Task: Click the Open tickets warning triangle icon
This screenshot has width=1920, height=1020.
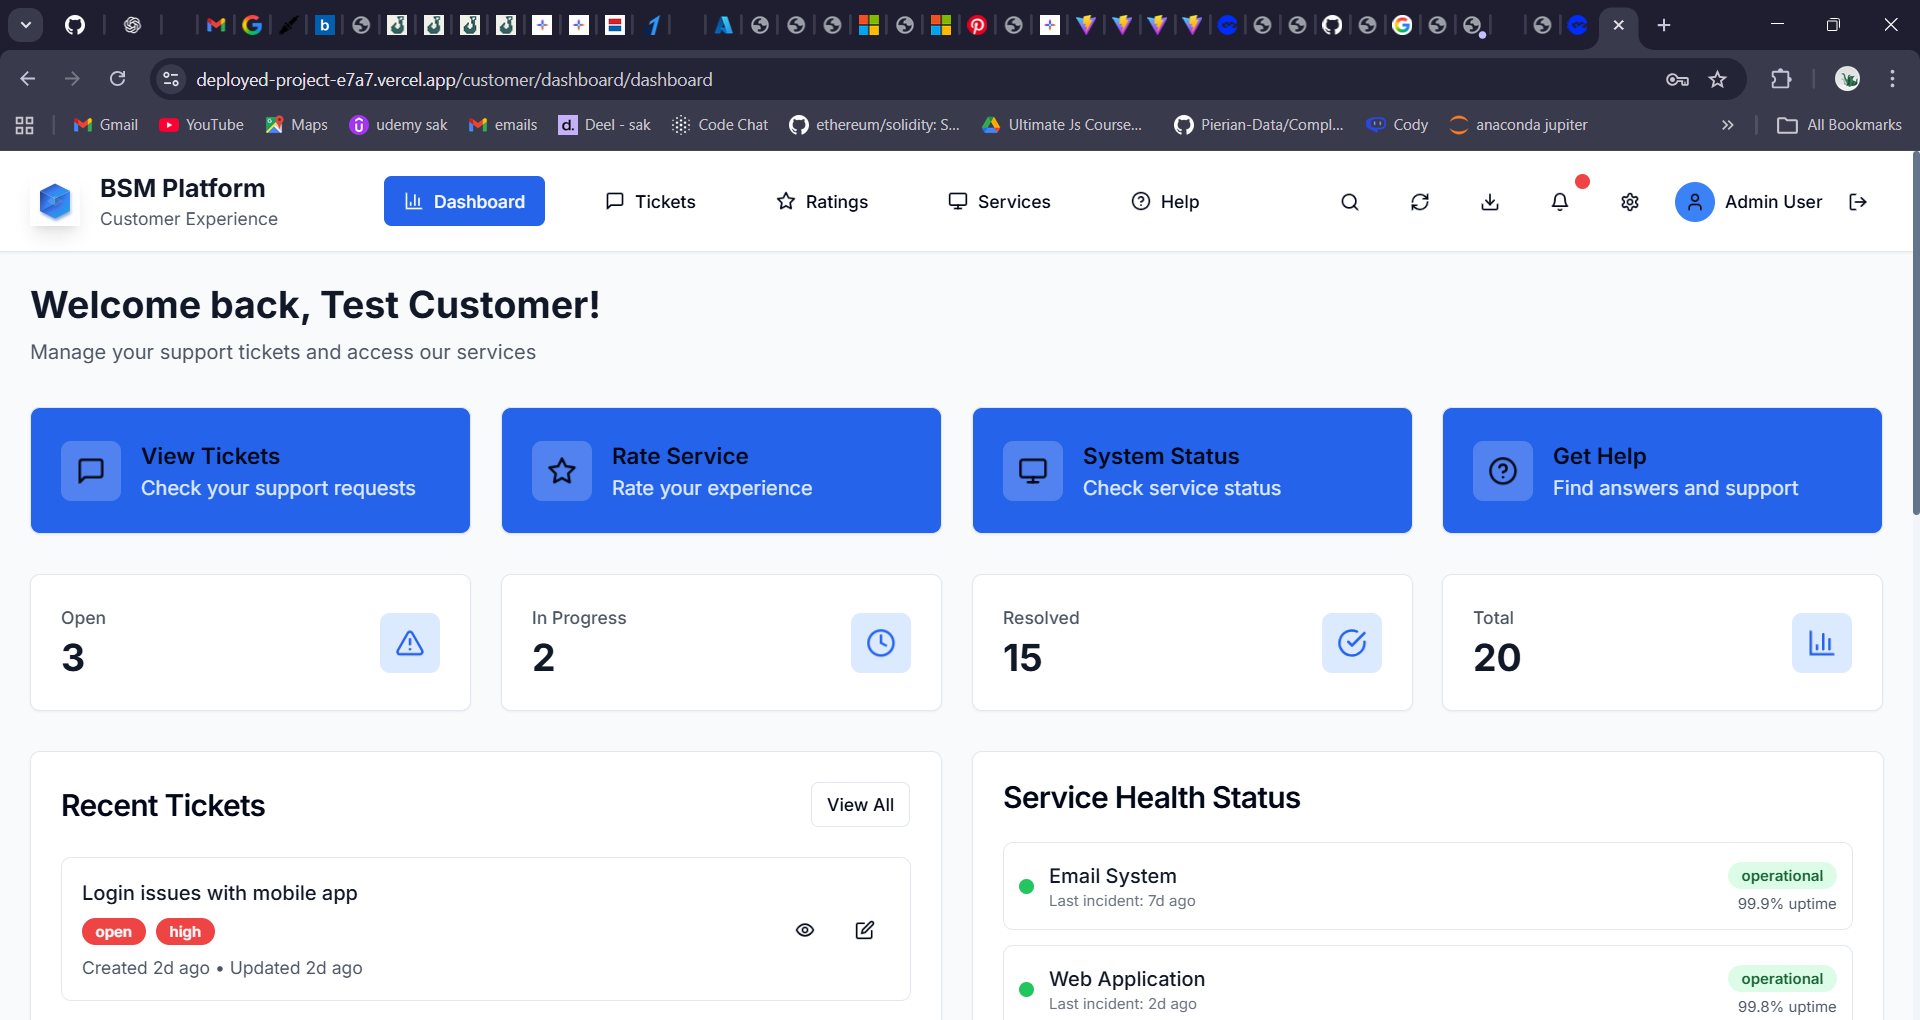Action: tap(410, 643)
